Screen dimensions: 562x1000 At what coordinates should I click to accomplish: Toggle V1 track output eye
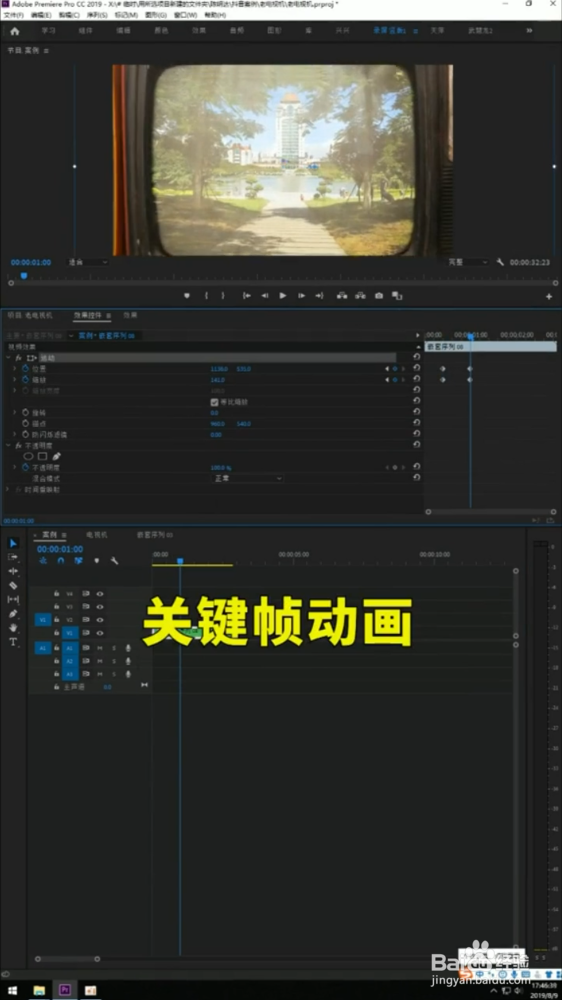point(100,633)
